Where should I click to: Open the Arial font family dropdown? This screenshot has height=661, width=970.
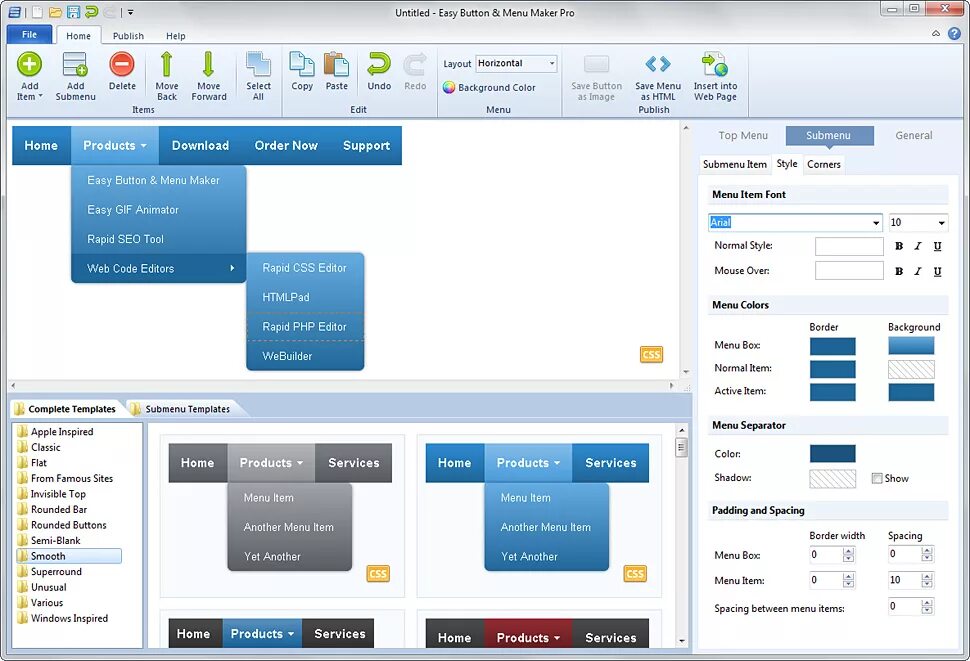tap(876, 223)
